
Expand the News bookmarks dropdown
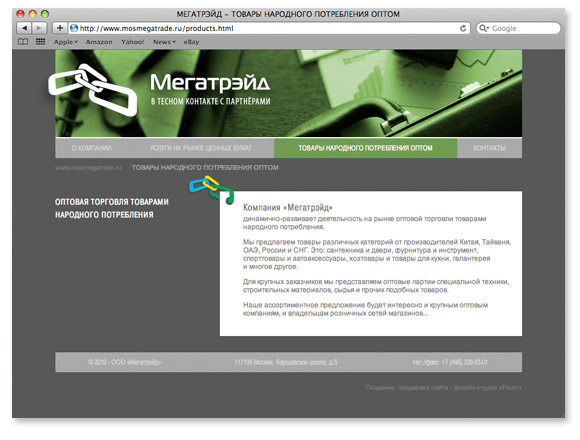click(164, 42)
